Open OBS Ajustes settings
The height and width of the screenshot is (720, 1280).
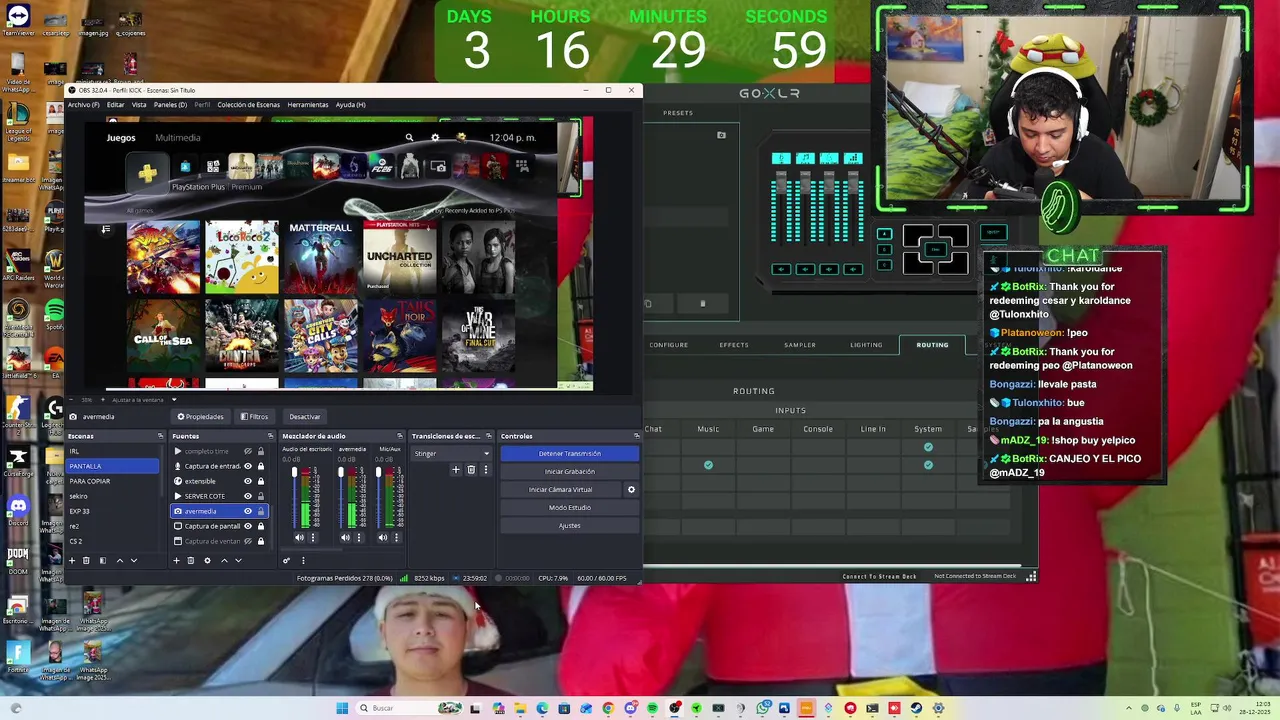click(569, 525)
